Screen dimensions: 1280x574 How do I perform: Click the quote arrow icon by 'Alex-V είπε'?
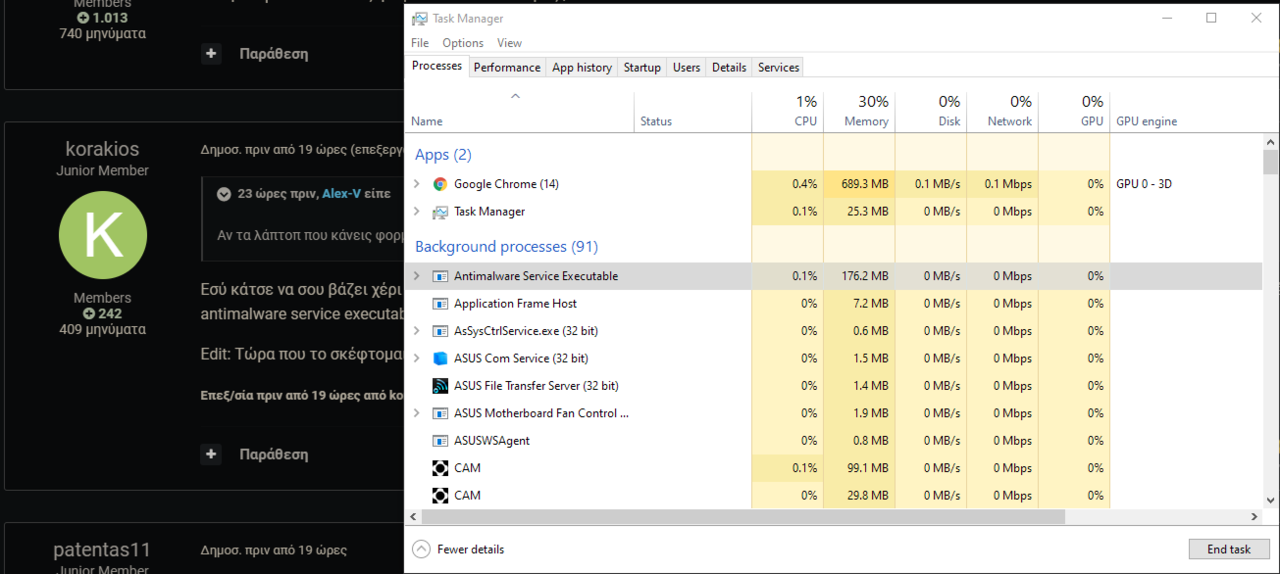click(x=224, y=194)
